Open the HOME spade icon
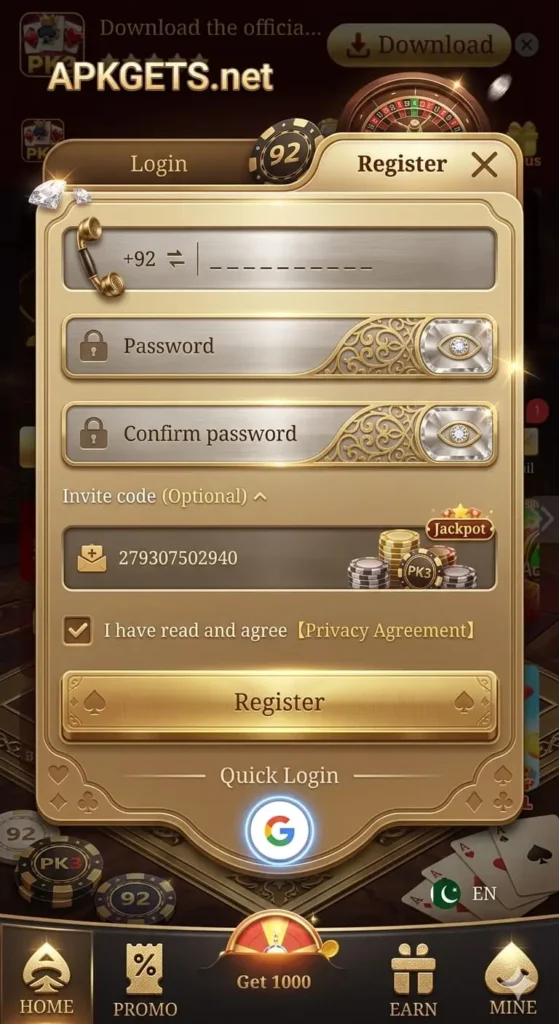The height and width of the screenshot is (1024, 559). pyautogui.click(x=46, y=968)
